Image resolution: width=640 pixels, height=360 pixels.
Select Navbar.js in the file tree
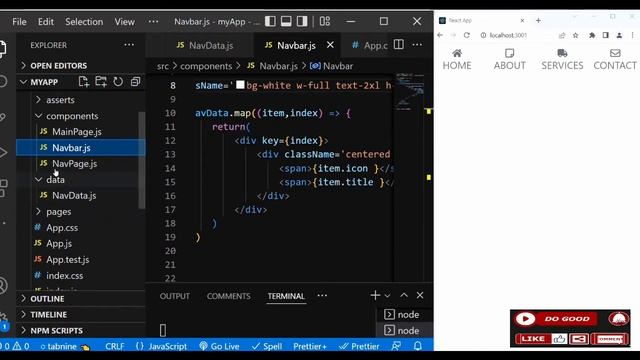click(80, 148)
